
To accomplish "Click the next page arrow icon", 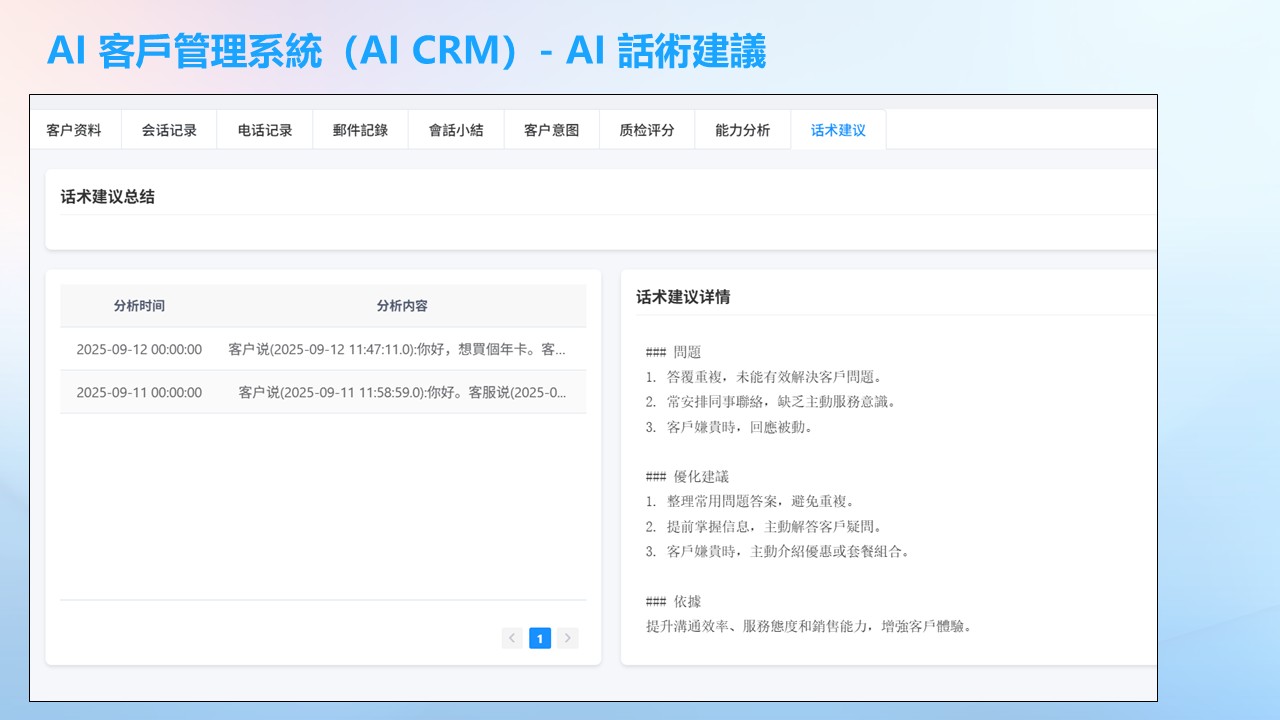I will click(567, 638).
